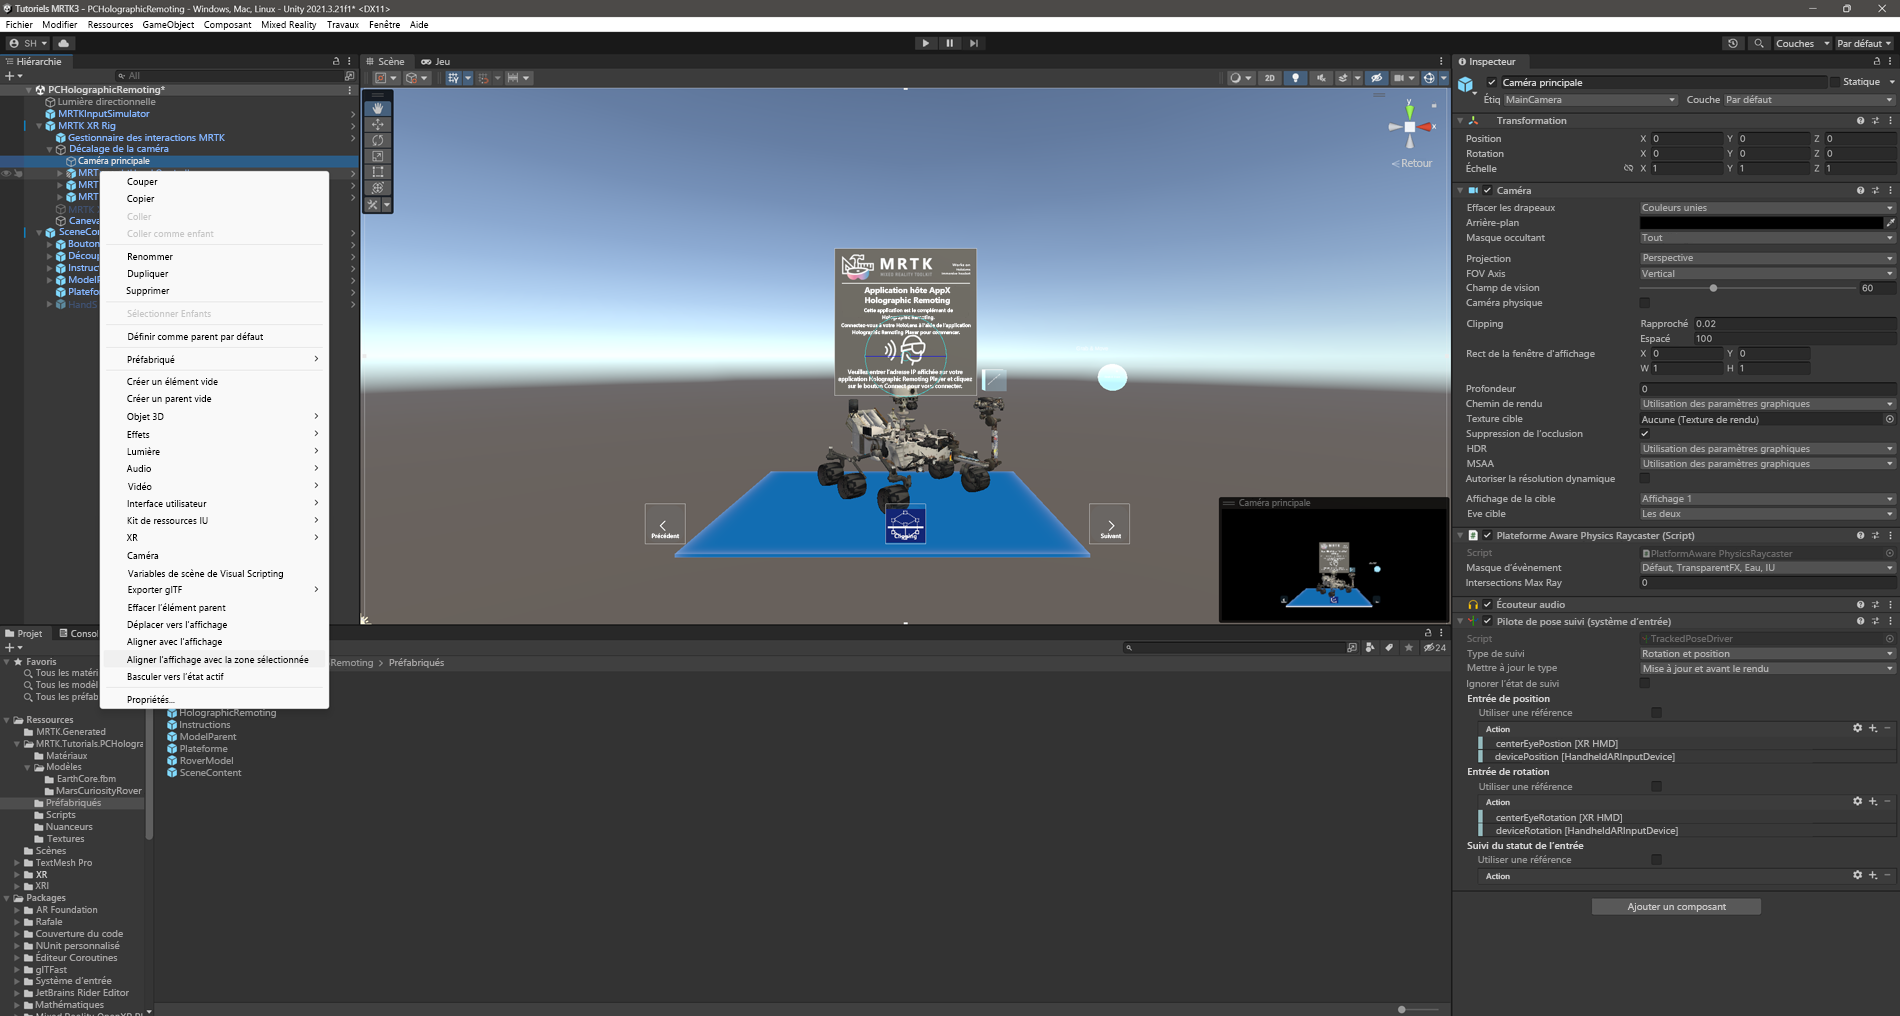Switch to the Jeu tab
This screenshot has width=1900, height=1016.
click(x=436, y=61)
